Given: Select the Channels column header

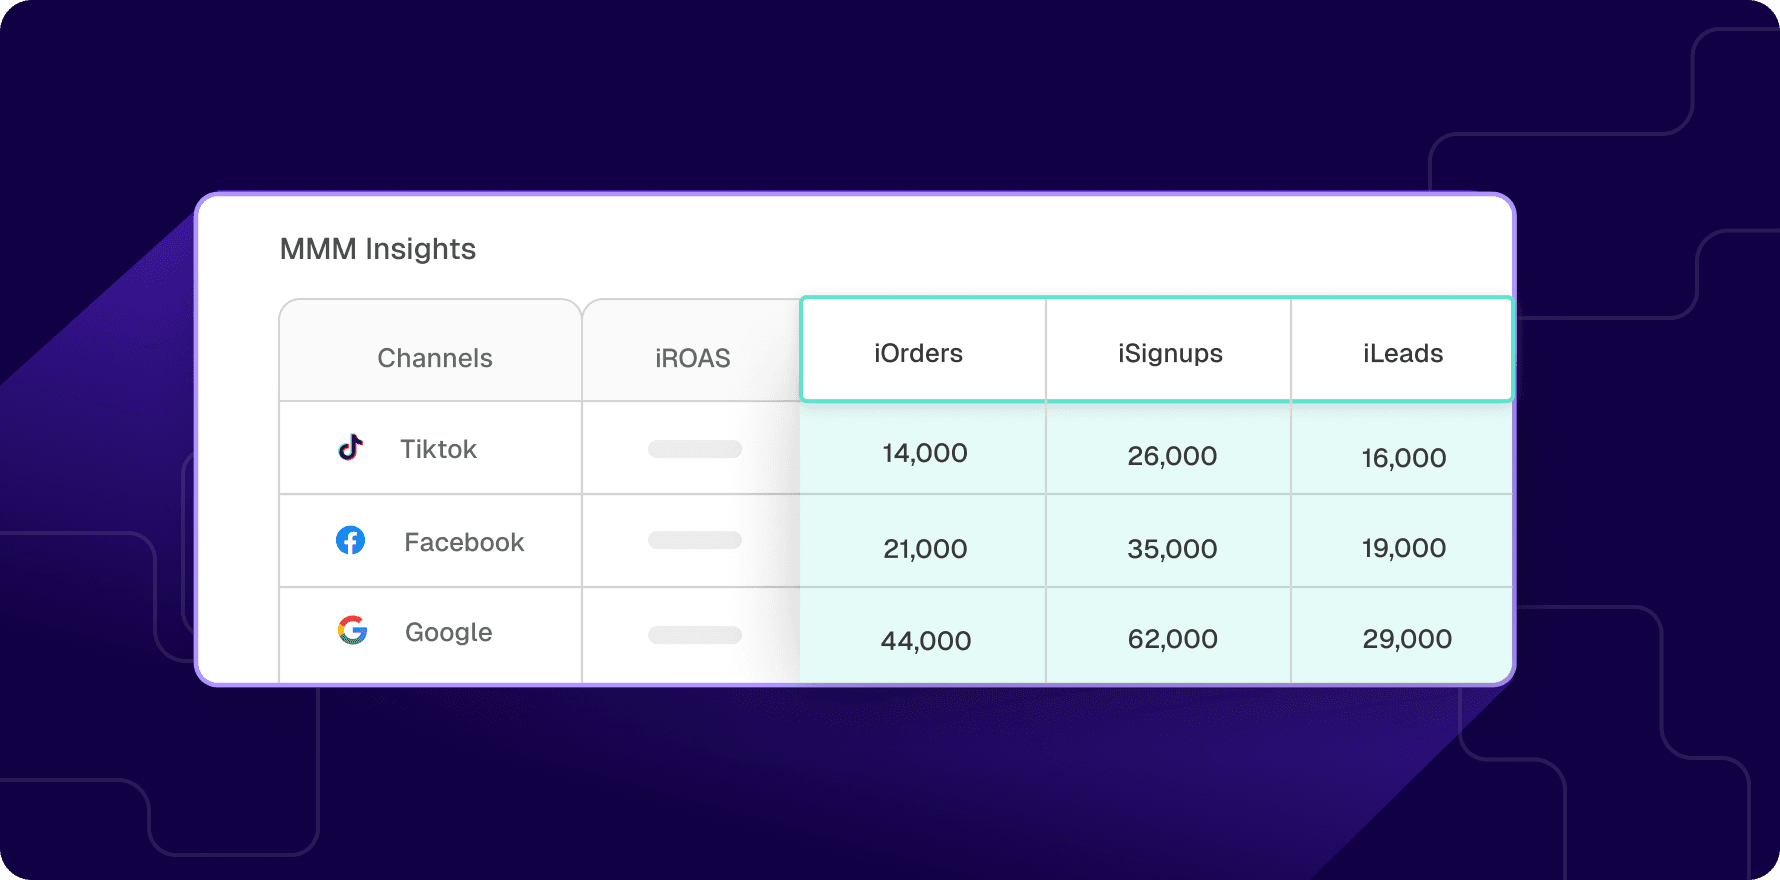Looking at the screenshot, I should 435,358.
